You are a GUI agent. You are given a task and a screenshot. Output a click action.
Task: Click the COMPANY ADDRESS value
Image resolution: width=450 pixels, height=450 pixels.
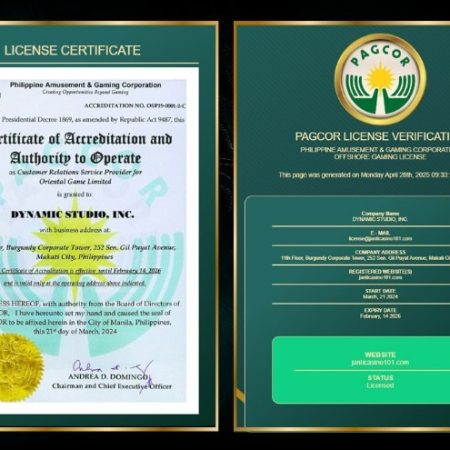(365, 258)
